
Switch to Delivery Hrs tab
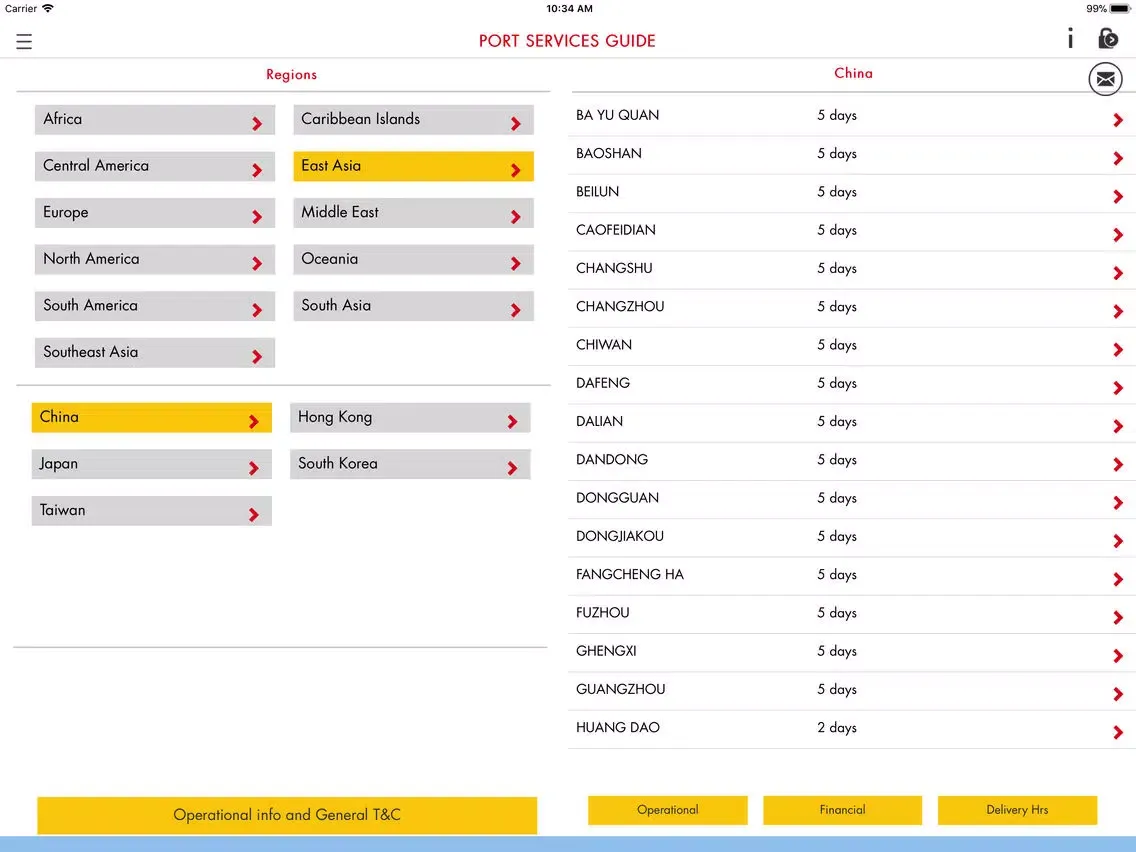coord(1017,810)
